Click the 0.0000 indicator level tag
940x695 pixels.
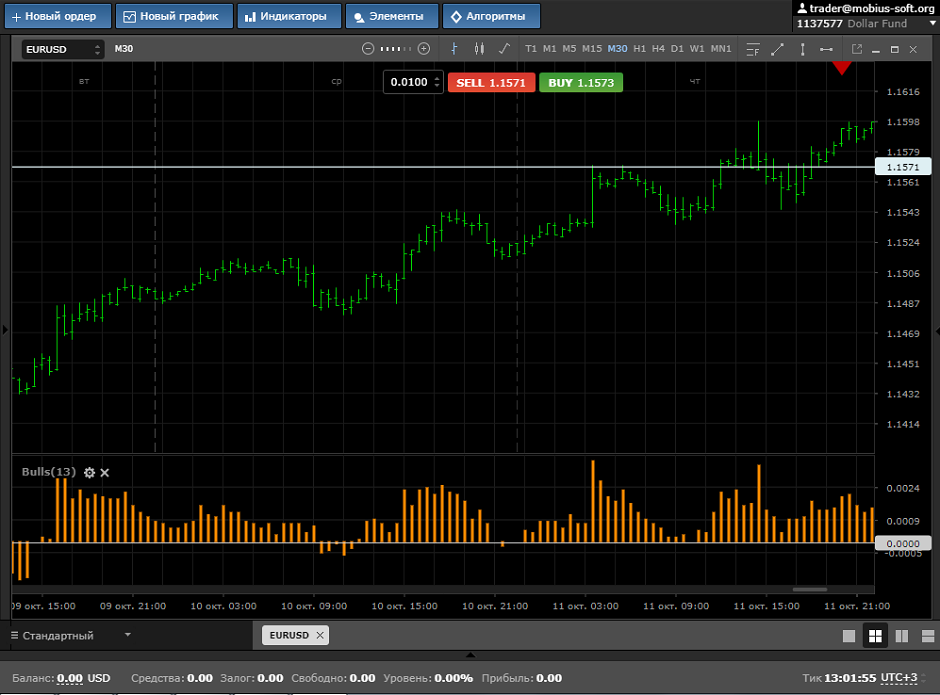pos(903,543)
